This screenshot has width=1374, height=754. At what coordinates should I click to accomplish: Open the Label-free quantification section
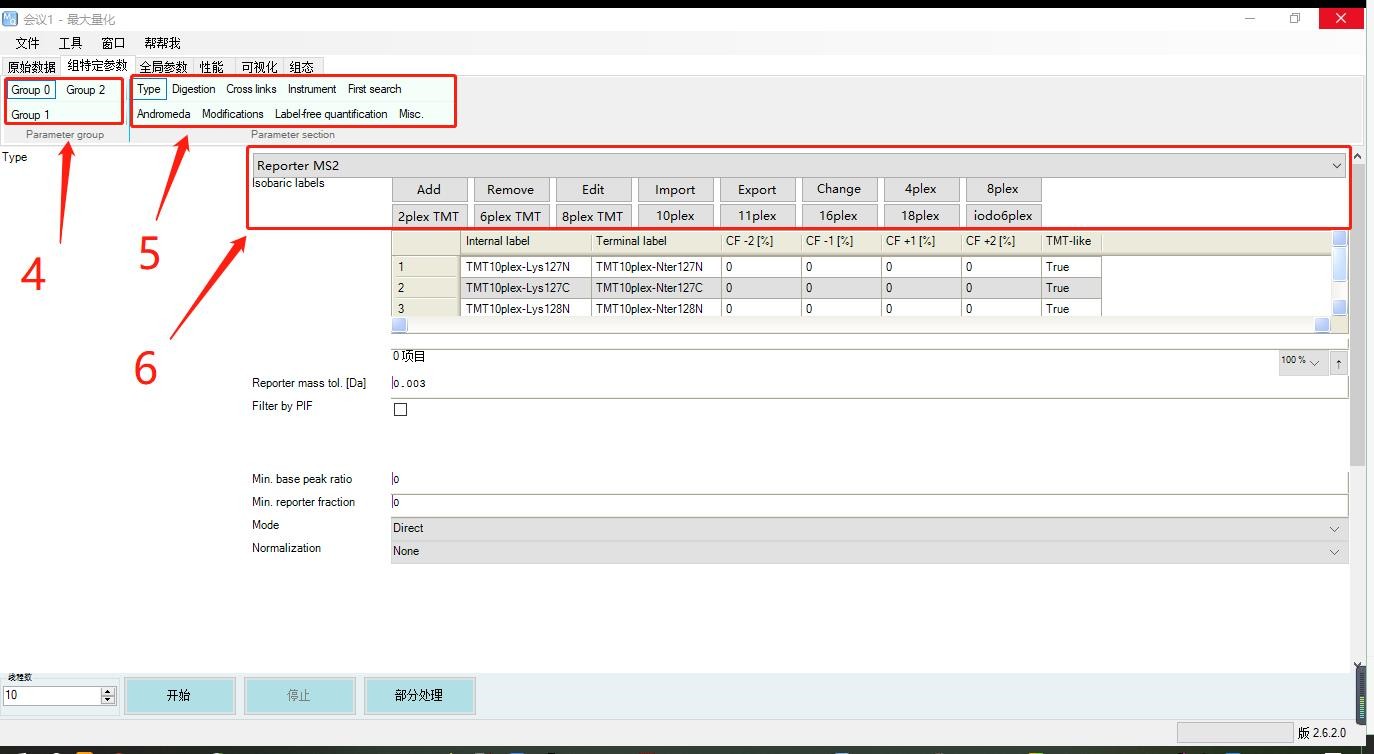(331, 114)
